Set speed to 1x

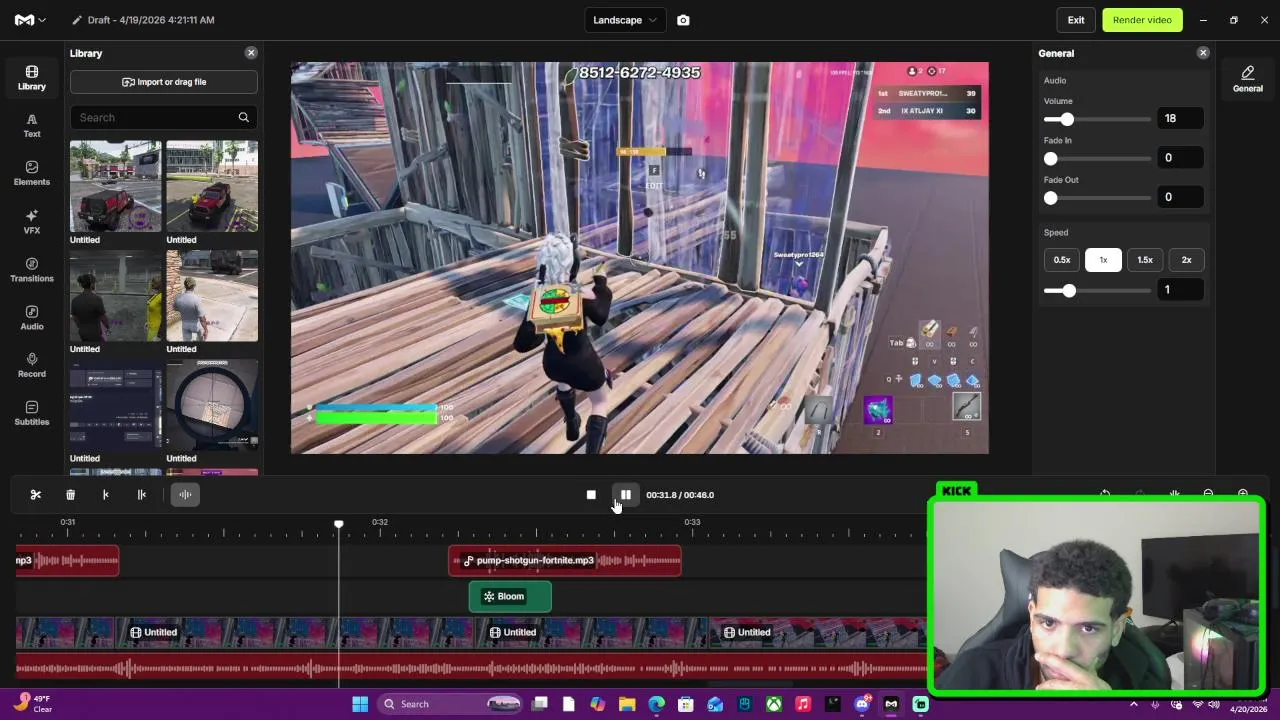1103,260
